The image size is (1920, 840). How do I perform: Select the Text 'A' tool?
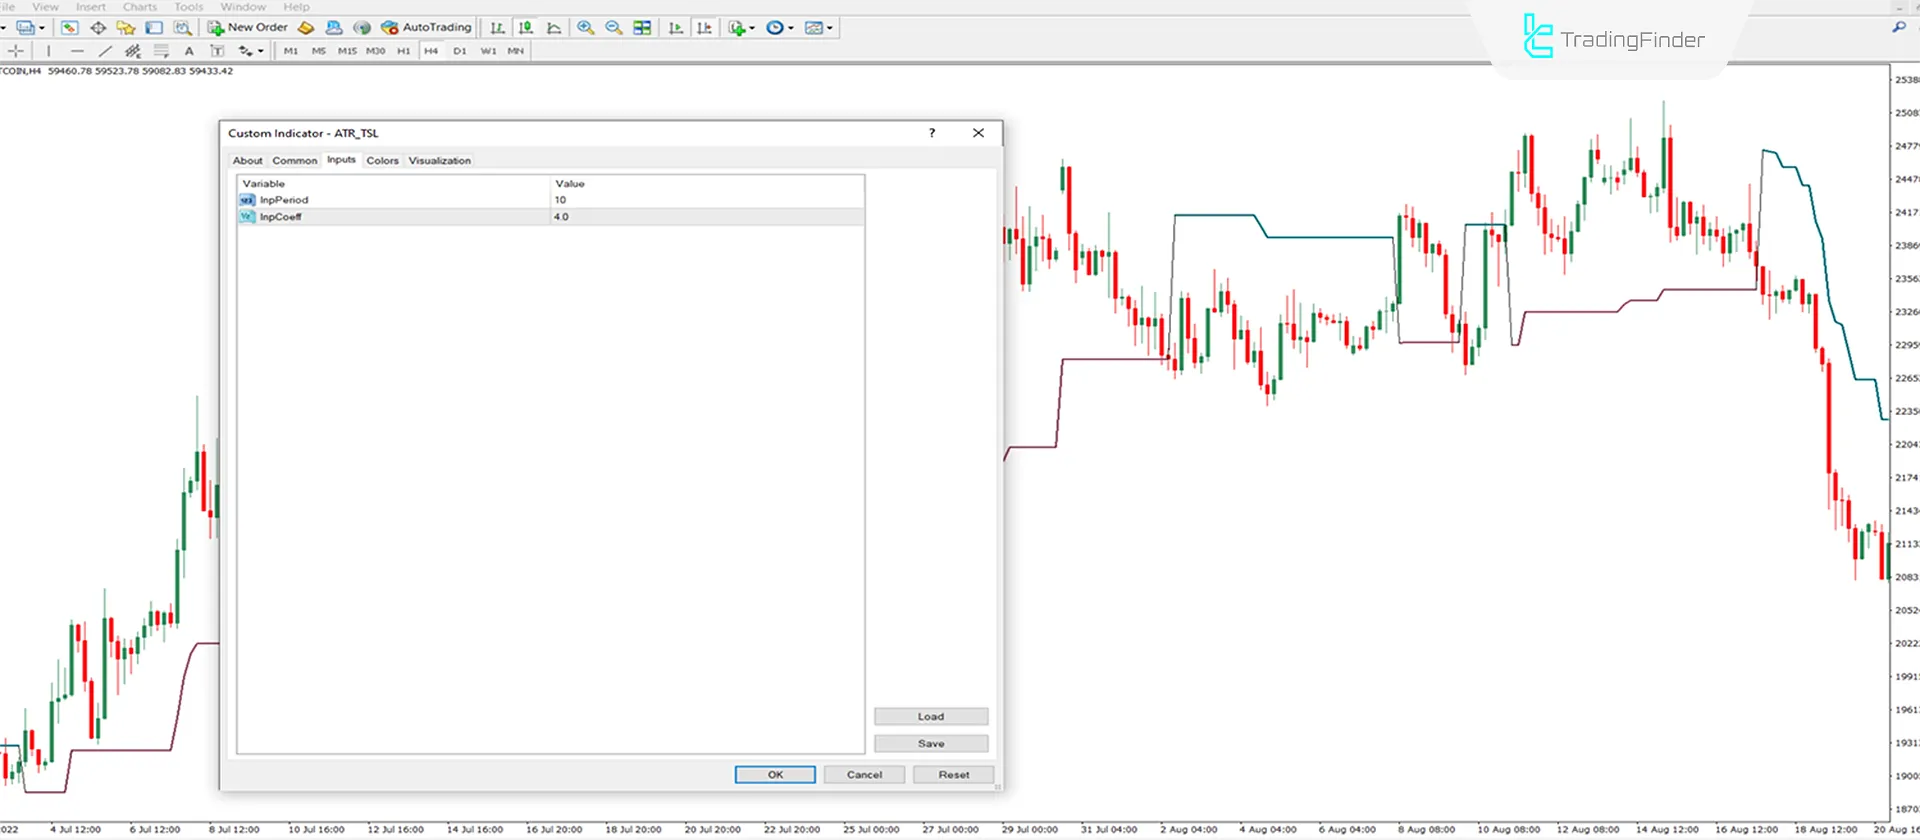tap(189, 51)
